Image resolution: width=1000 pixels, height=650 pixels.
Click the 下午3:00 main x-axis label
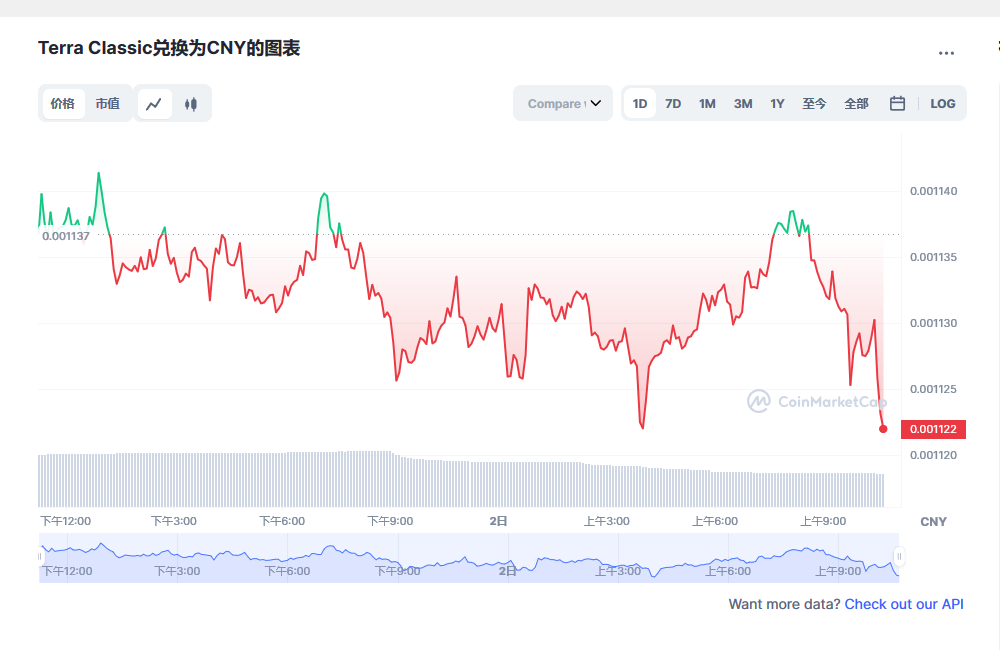[x=173, y=521]
